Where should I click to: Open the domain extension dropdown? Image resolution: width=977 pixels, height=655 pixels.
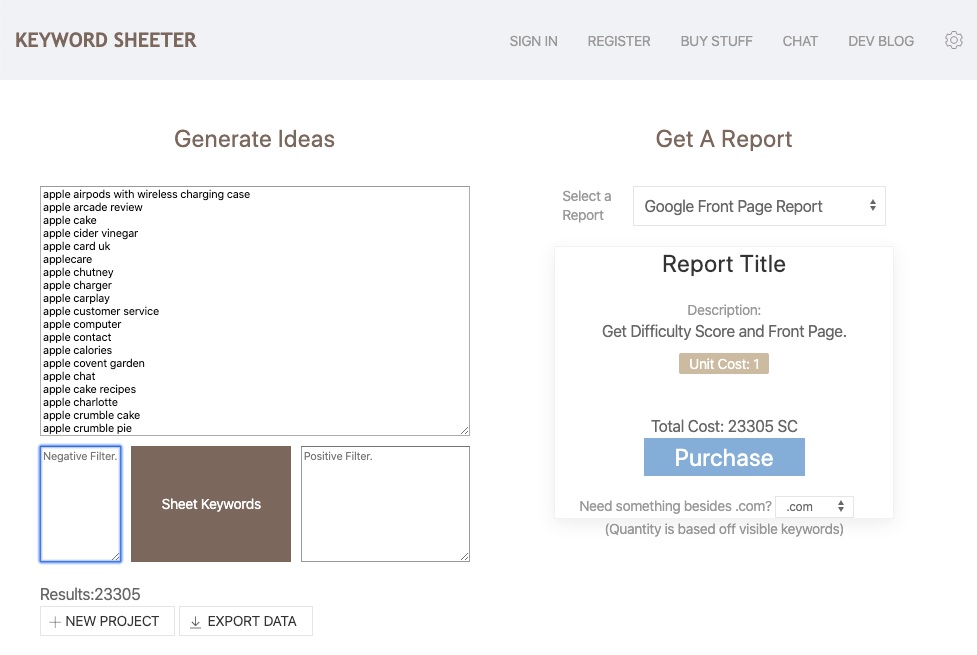[815, 506]
